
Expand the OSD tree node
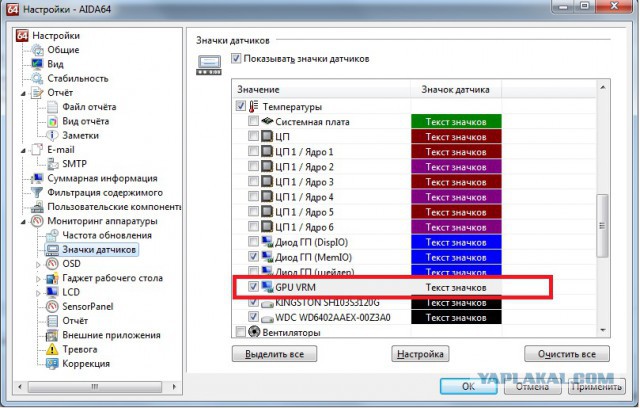click(38, 264)
